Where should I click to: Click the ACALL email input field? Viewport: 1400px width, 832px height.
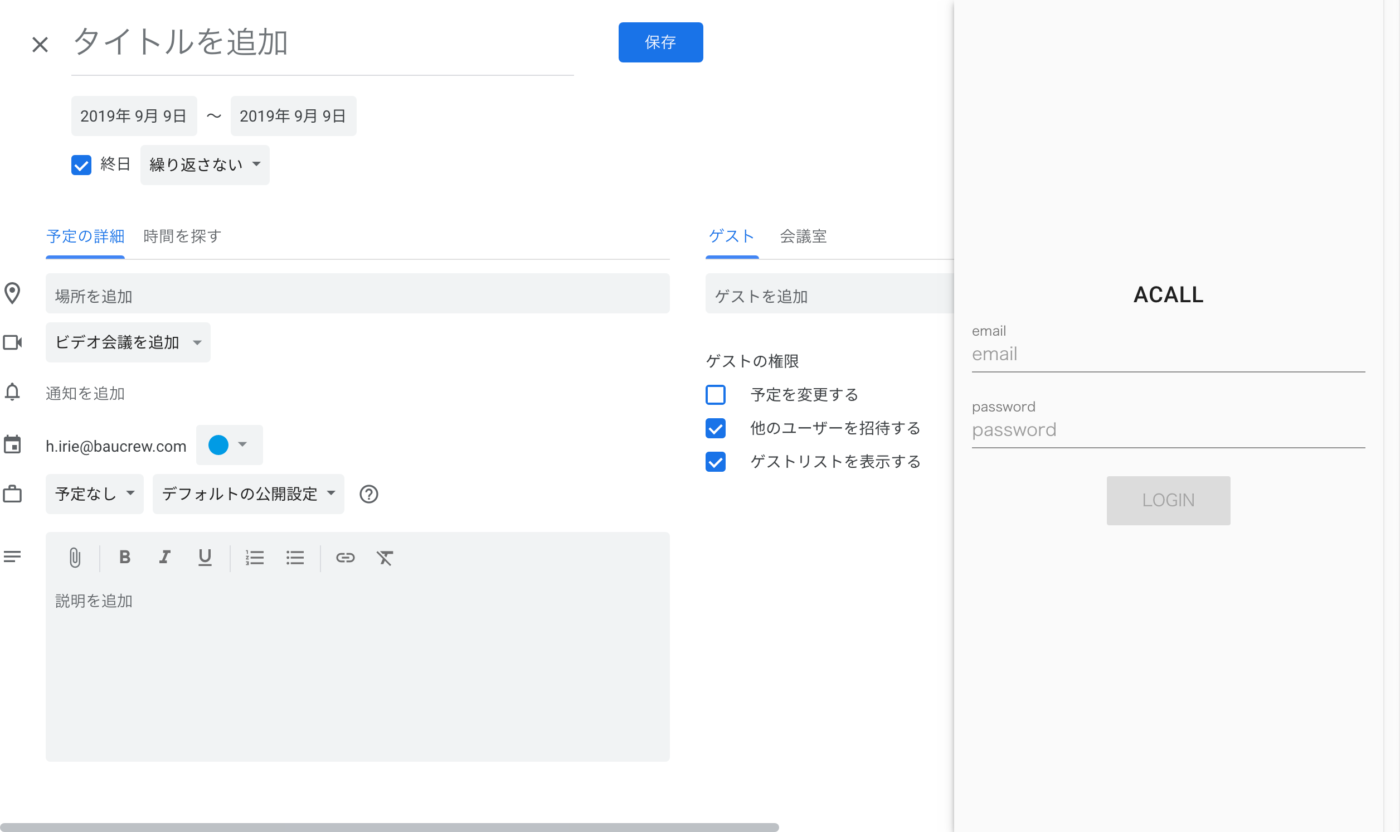click(x=1168, y=354)
